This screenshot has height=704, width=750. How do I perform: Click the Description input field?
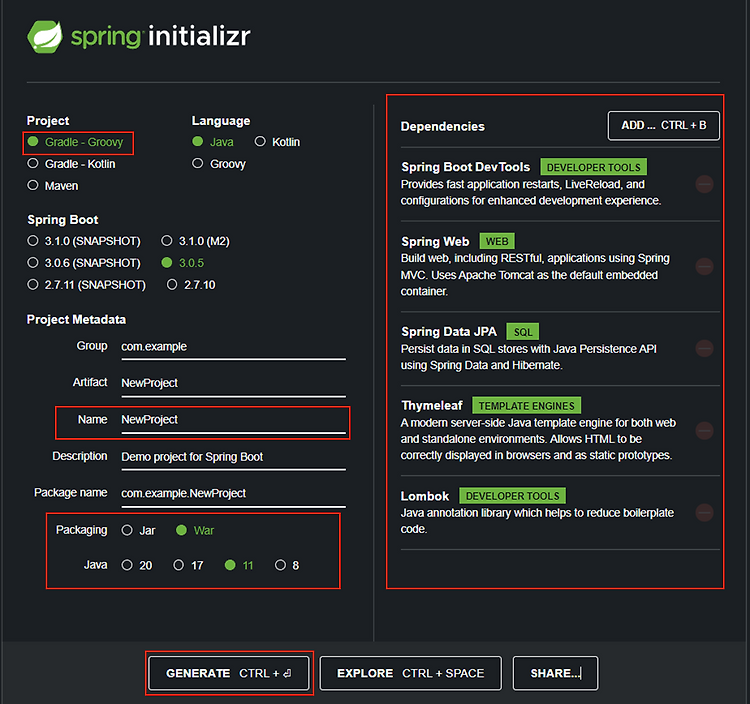coord(233,457)
